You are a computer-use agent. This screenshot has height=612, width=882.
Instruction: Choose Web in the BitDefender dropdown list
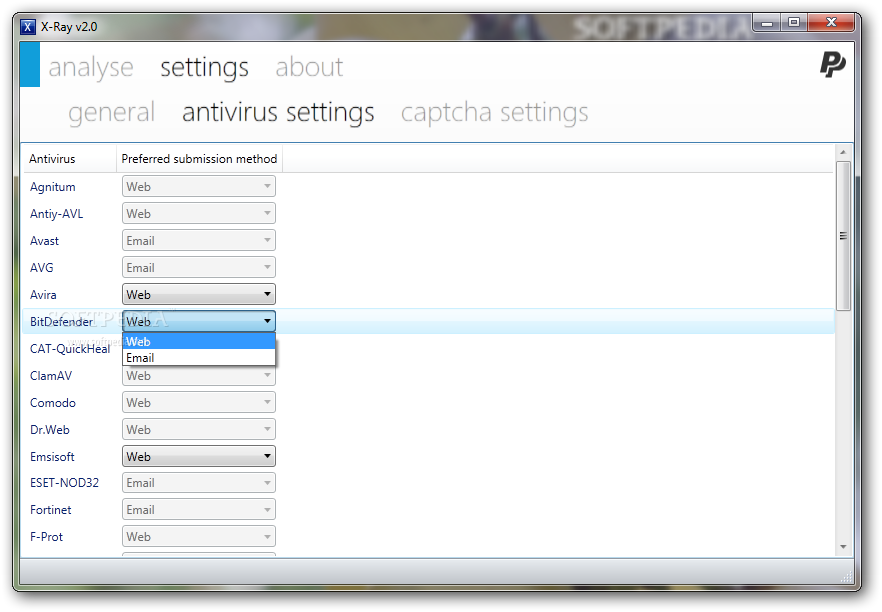199,341
